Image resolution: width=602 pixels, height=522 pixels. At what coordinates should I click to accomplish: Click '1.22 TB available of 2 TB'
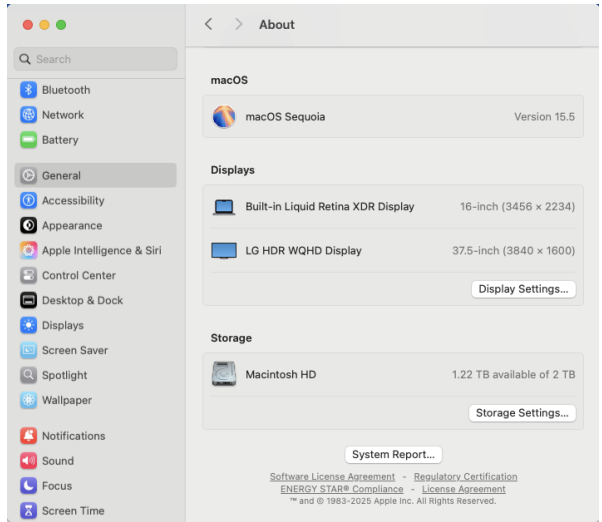coord(513,374)
